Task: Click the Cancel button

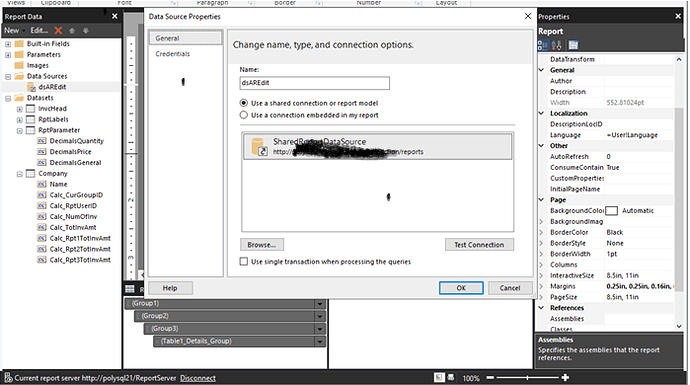Action: [510, 288]
